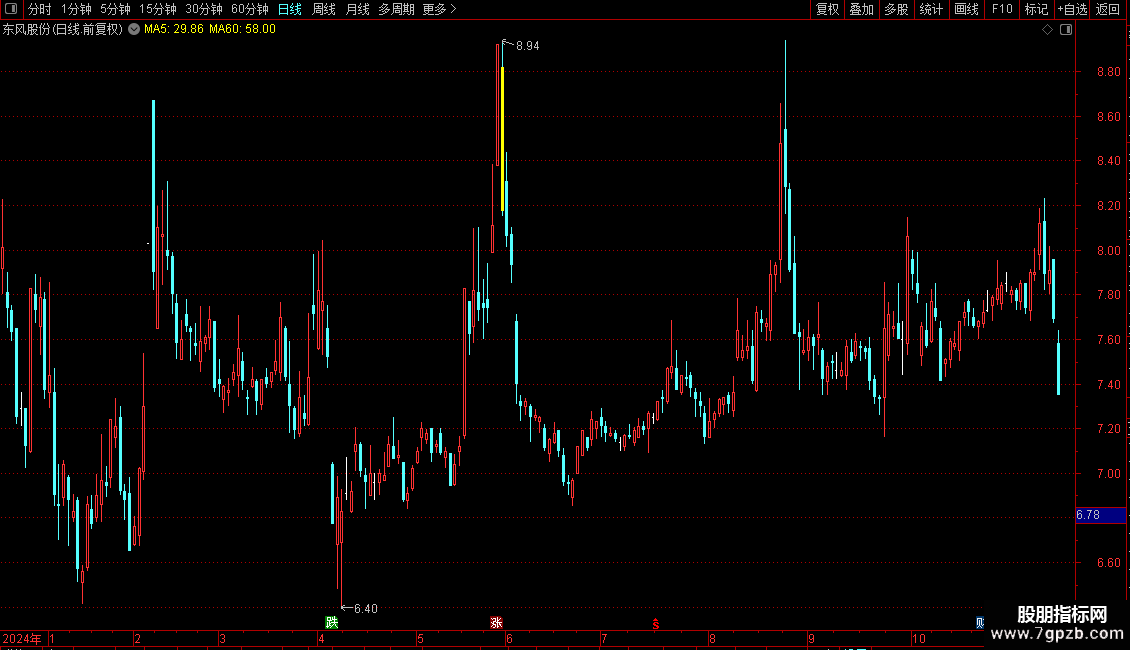Click the 标记 mark button

click(1036, 9)
